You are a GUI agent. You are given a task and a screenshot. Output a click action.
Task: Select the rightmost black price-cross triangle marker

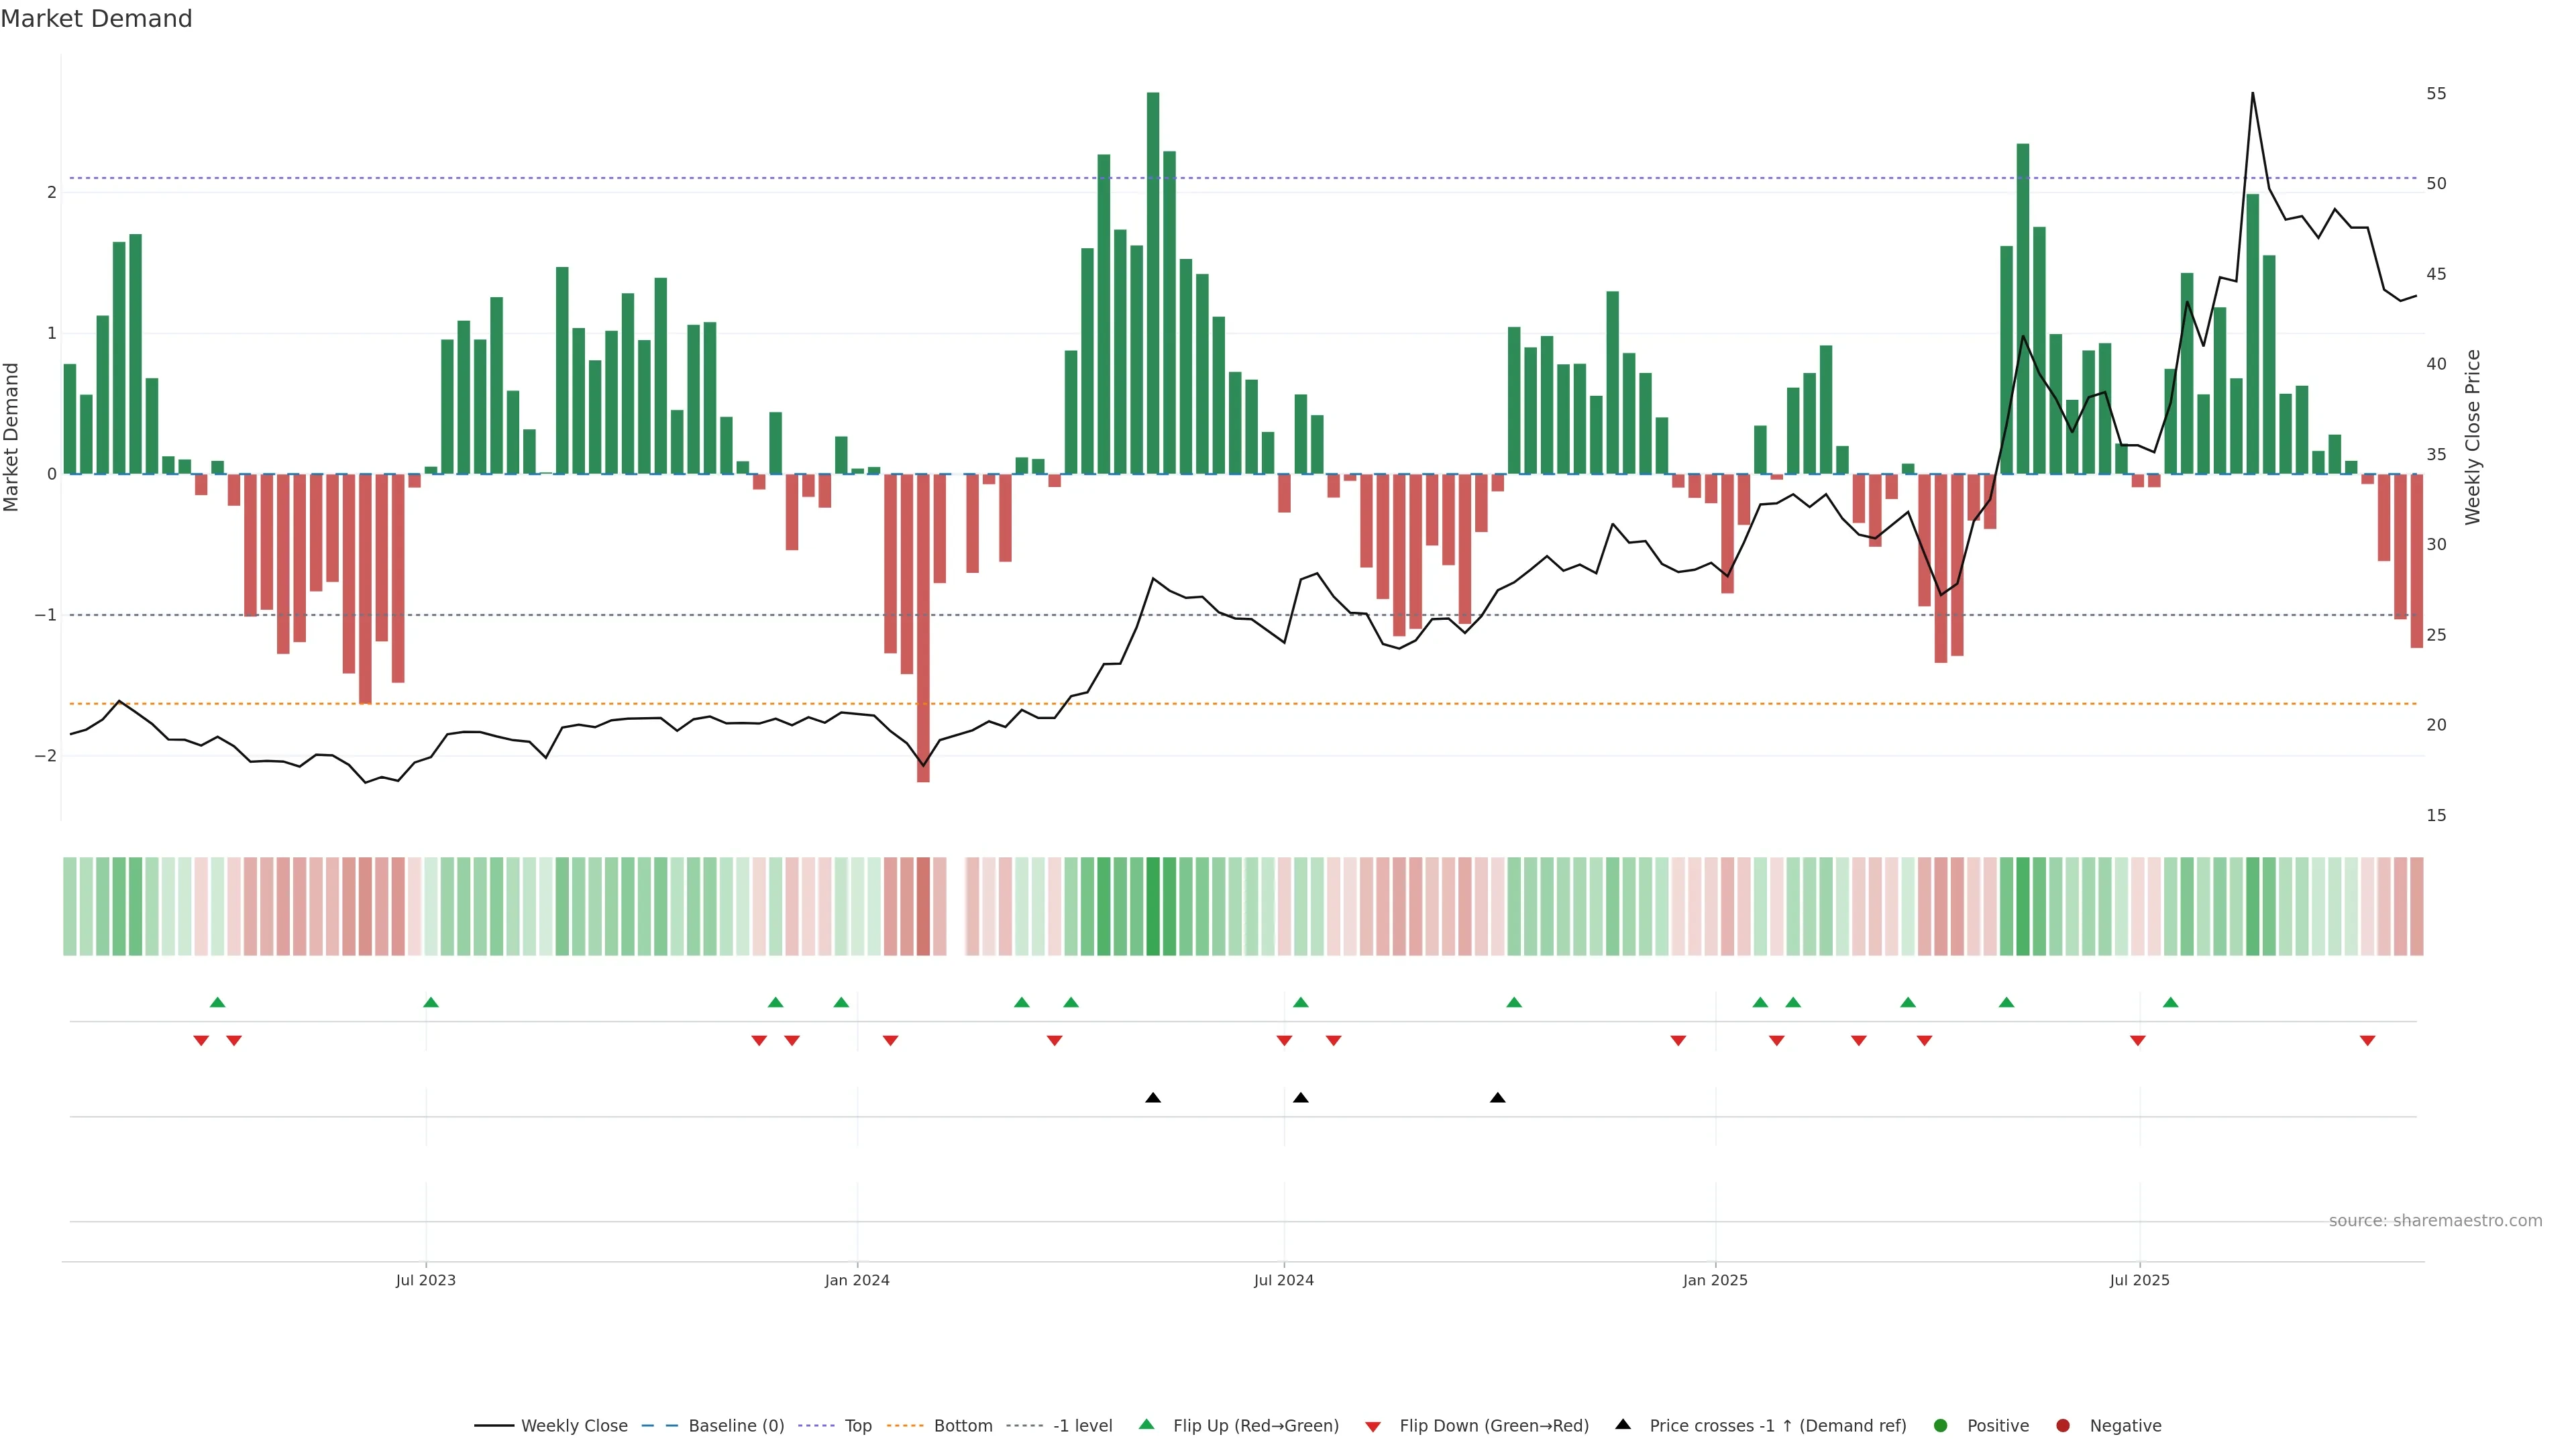(x=1497, y=1098)
